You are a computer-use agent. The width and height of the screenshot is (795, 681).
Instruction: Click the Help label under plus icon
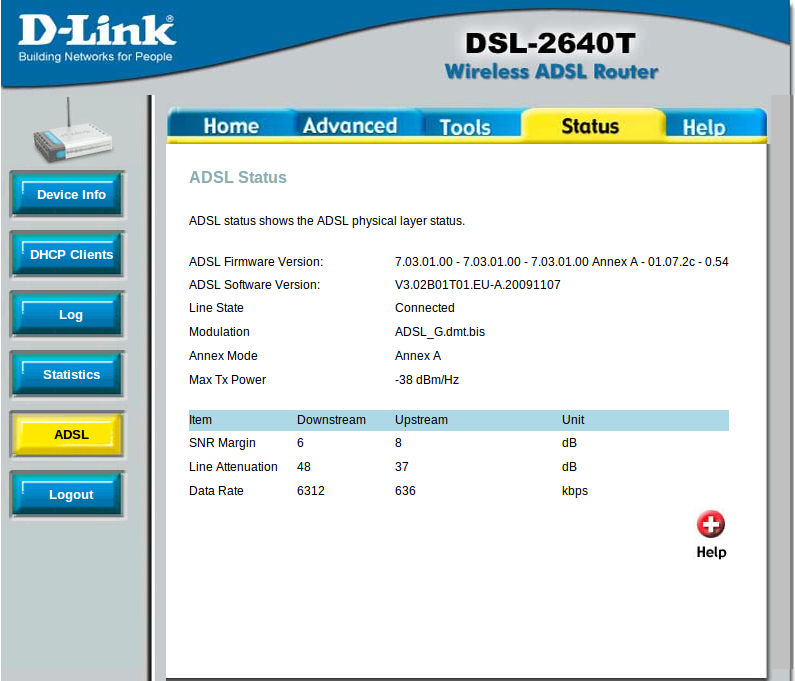(x=711, y=552)
